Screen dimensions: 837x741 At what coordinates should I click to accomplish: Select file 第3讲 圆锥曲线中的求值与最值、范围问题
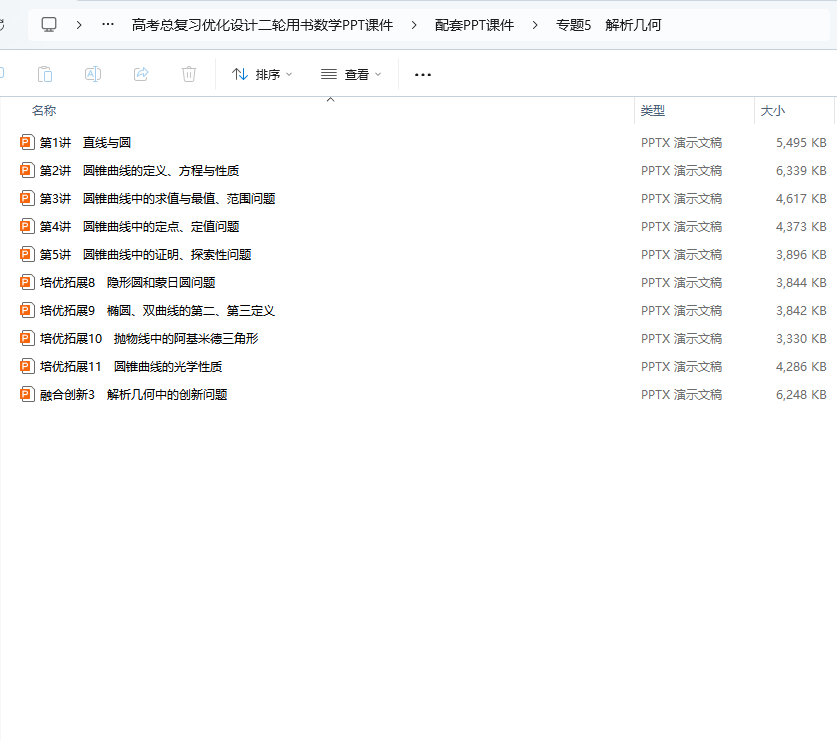(x=157, y=199)
